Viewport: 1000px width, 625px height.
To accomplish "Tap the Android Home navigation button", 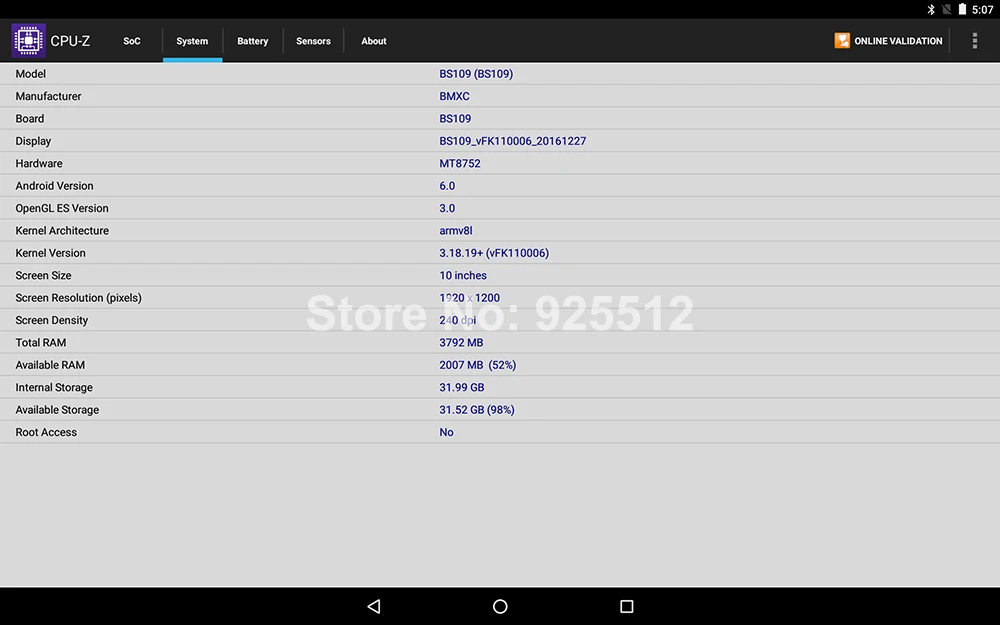I will point(500,606).
